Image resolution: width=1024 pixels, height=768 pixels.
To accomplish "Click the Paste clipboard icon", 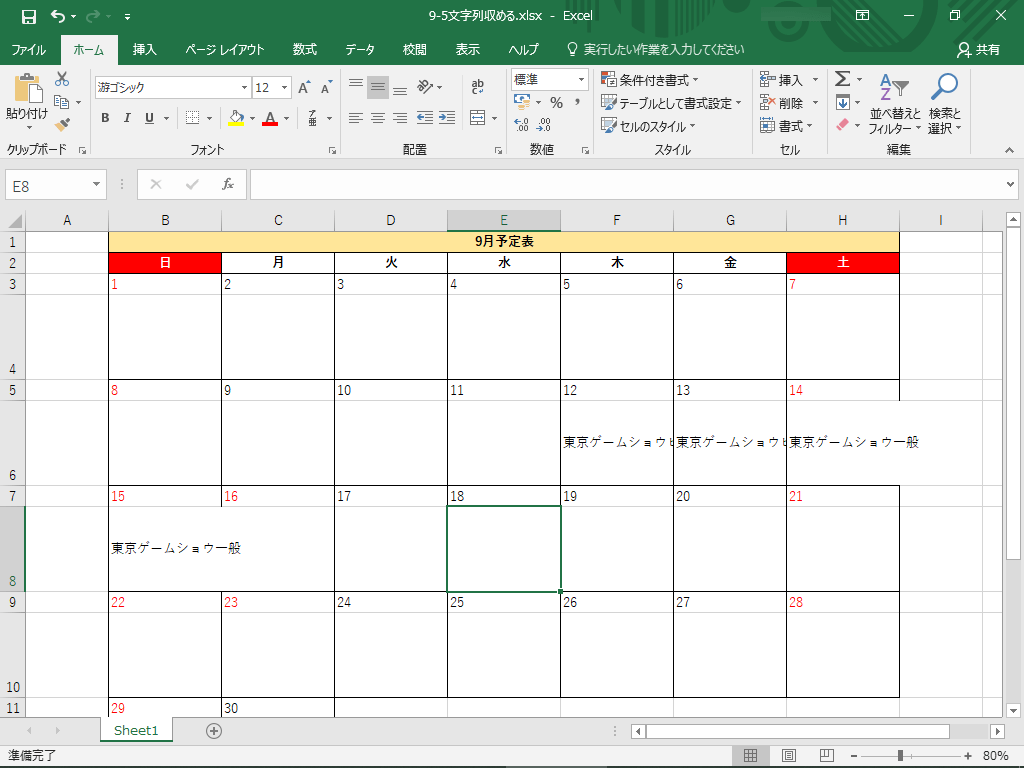I will (x=27, y=89).
